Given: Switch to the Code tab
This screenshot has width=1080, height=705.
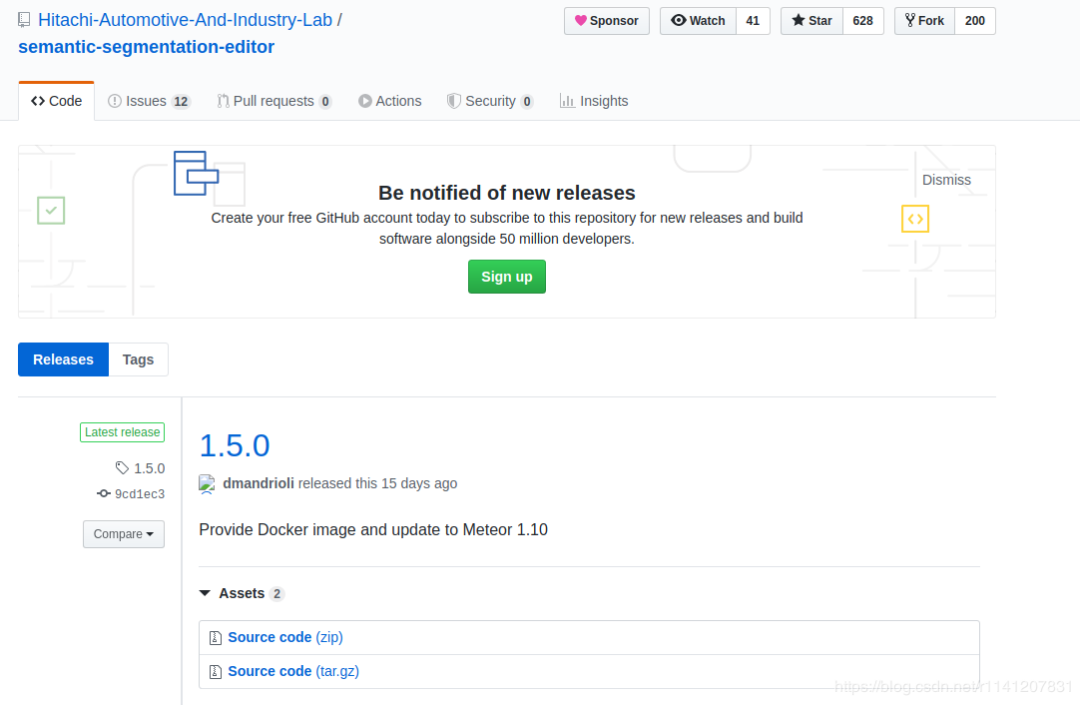Looking at the screenshot, I should 56,101.
